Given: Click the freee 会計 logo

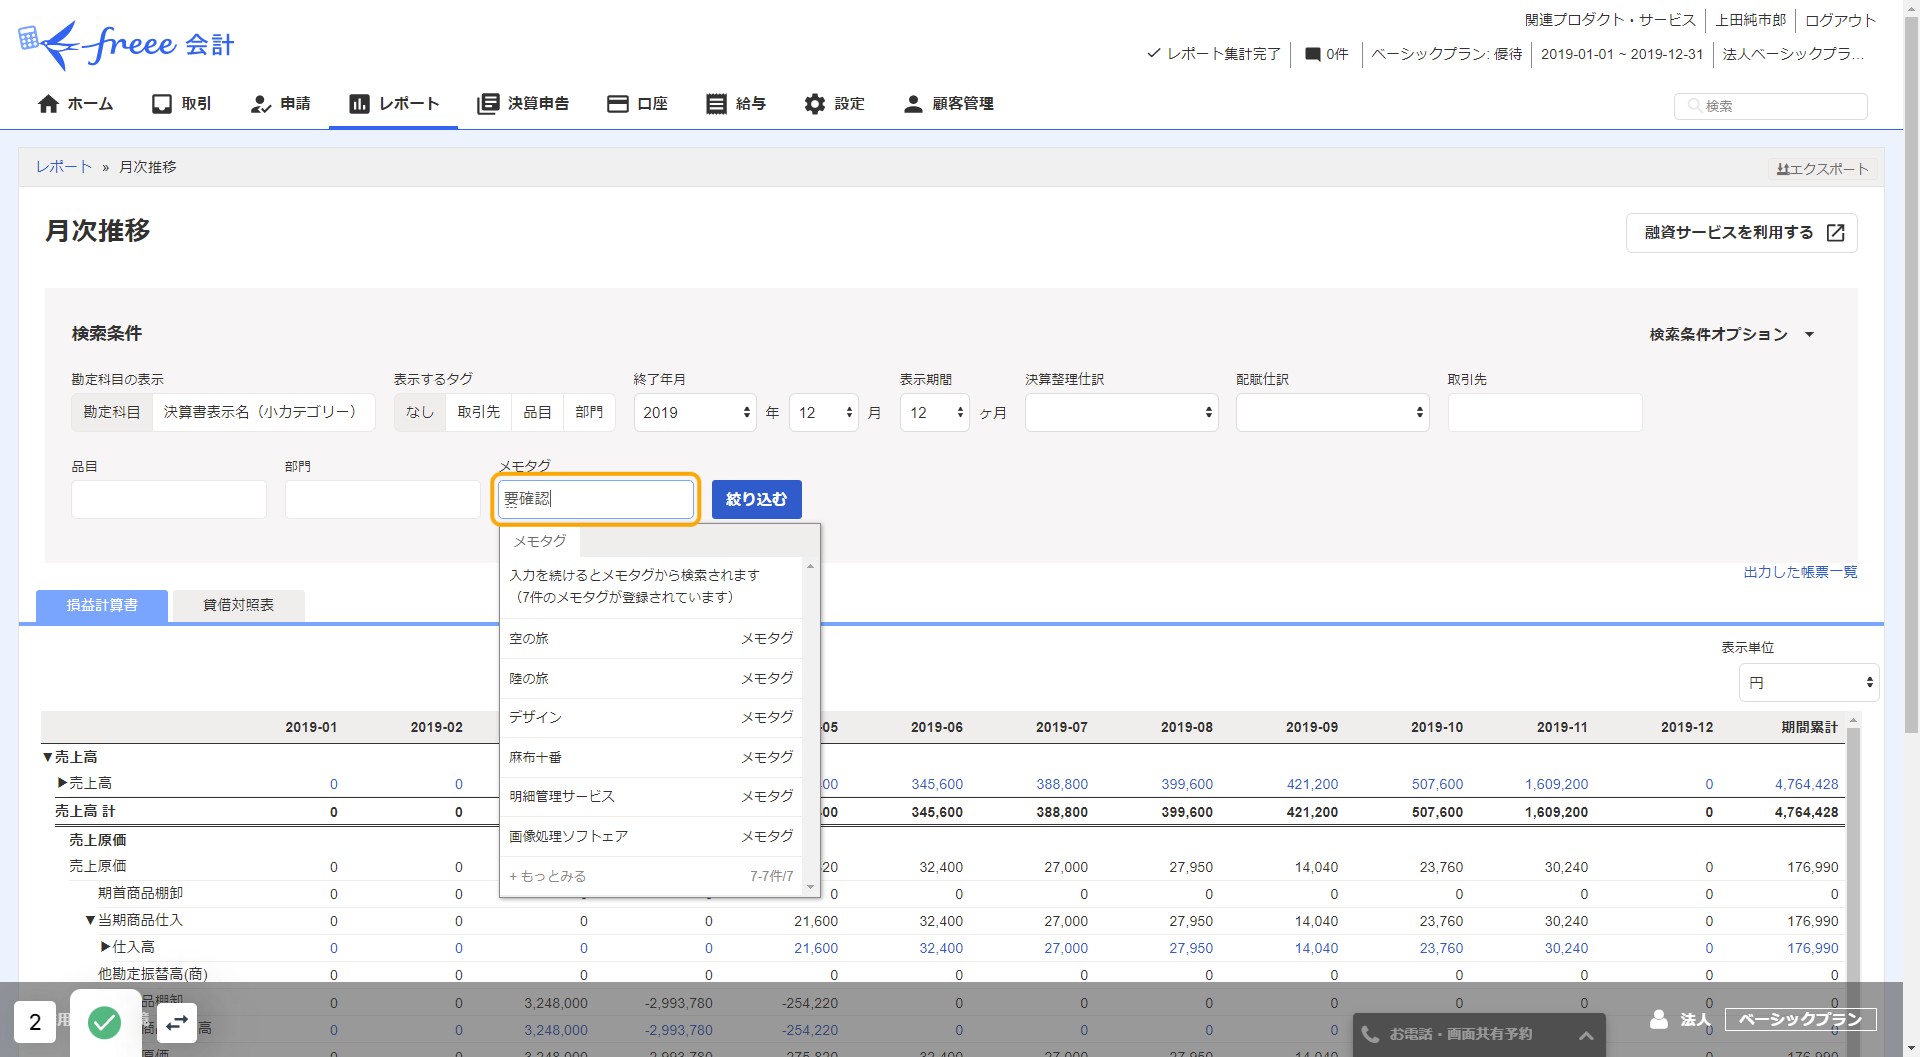Looking at the screenshot, I should pos(126,44).
